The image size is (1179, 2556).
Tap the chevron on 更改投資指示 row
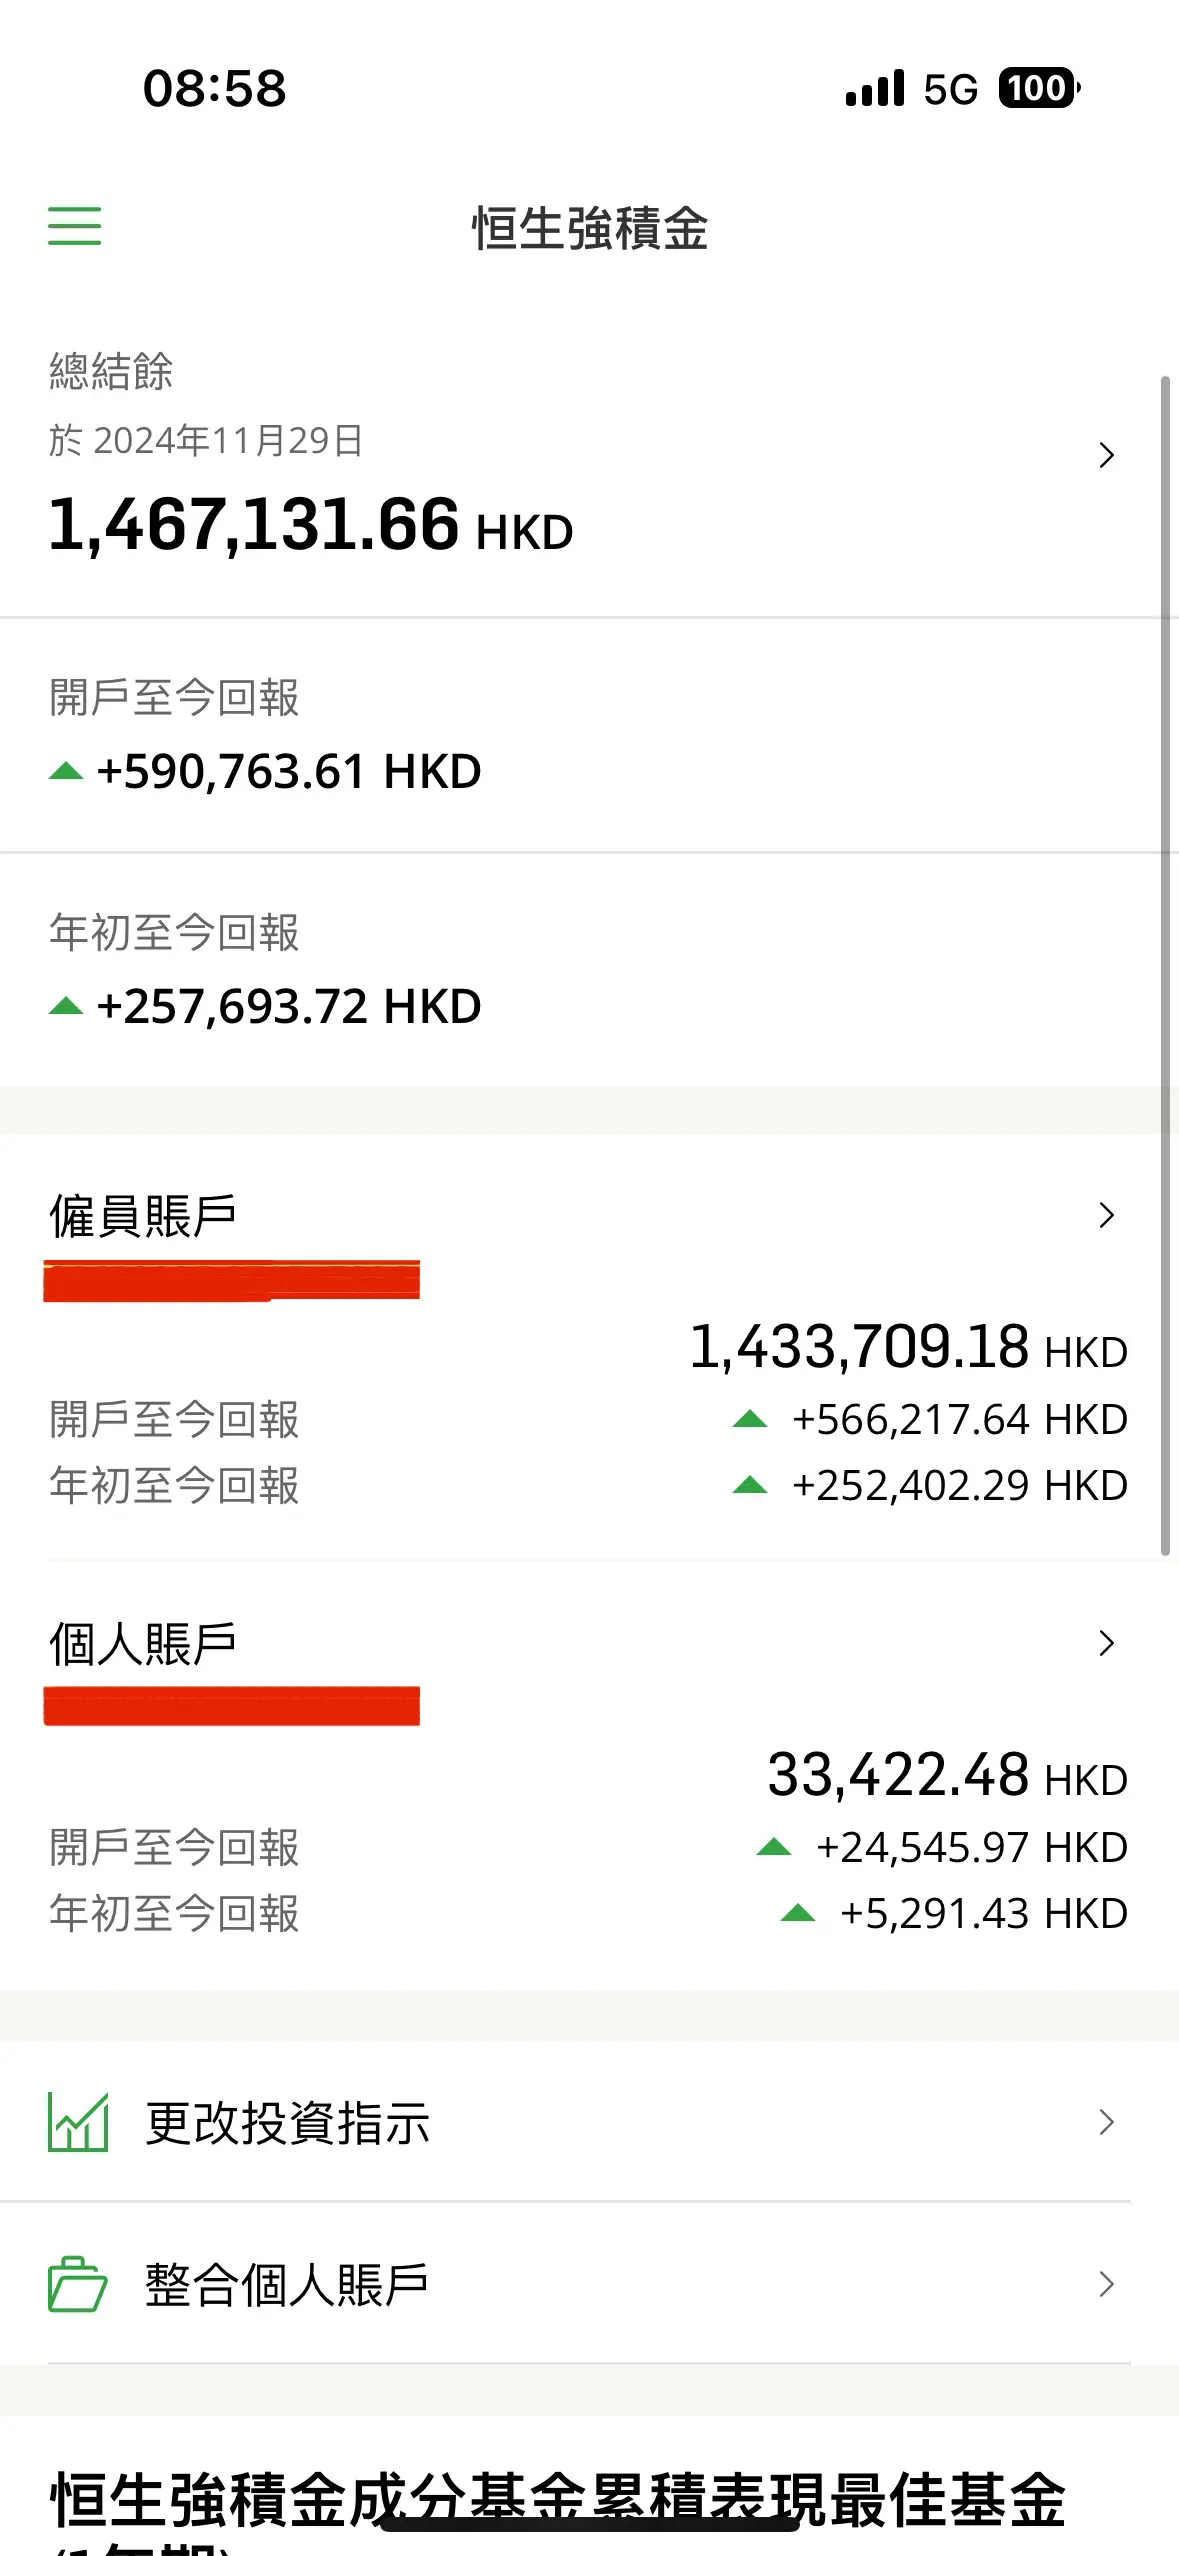[1106, 2122]
